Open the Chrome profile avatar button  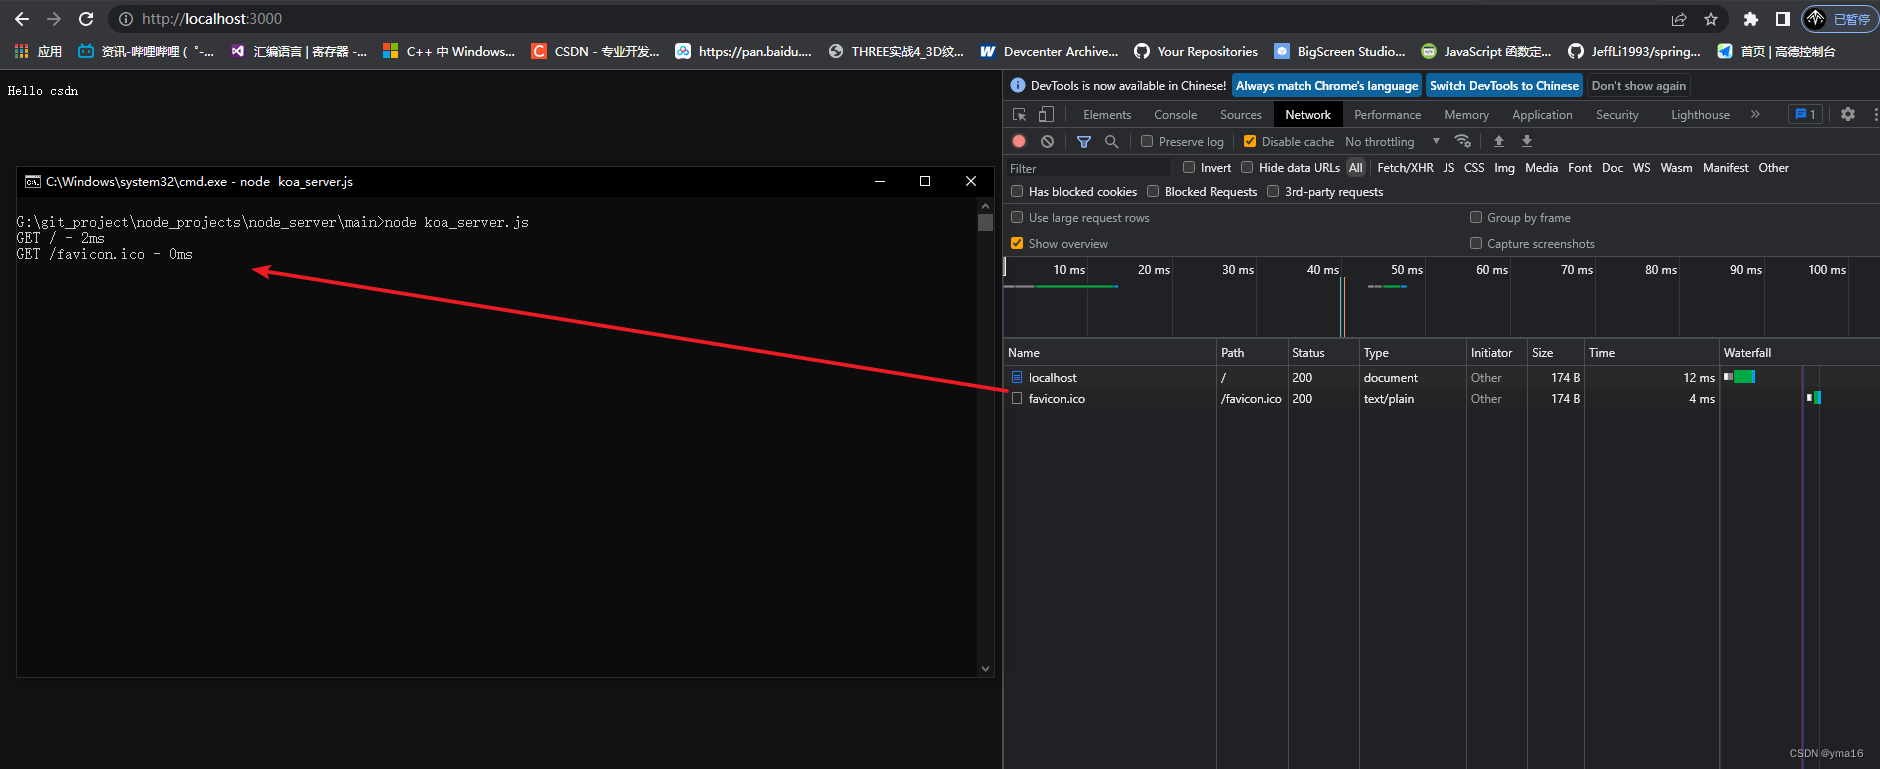(1839, 19)
